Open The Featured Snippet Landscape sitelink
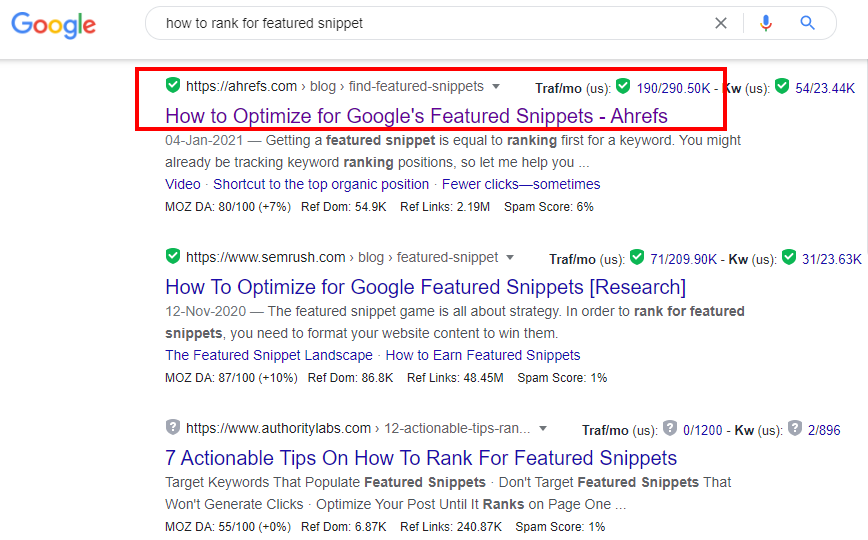This screenshot has height=540, width=868. (268, 355)
